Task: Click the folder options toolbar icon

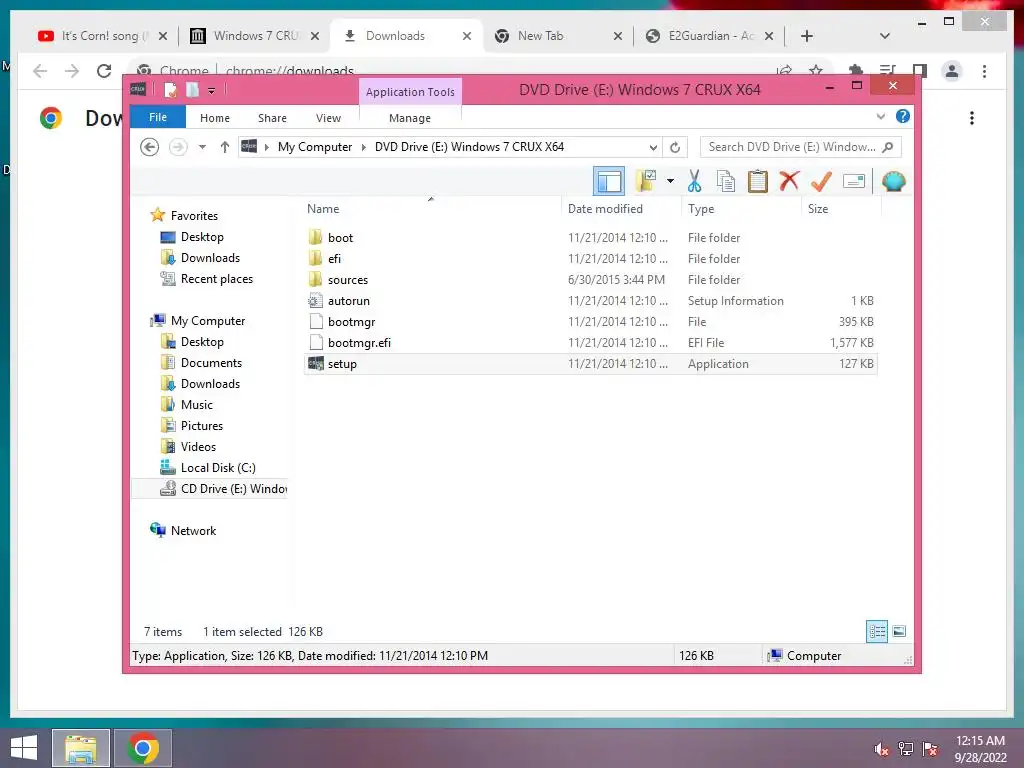Action: (x=646, y=181)
